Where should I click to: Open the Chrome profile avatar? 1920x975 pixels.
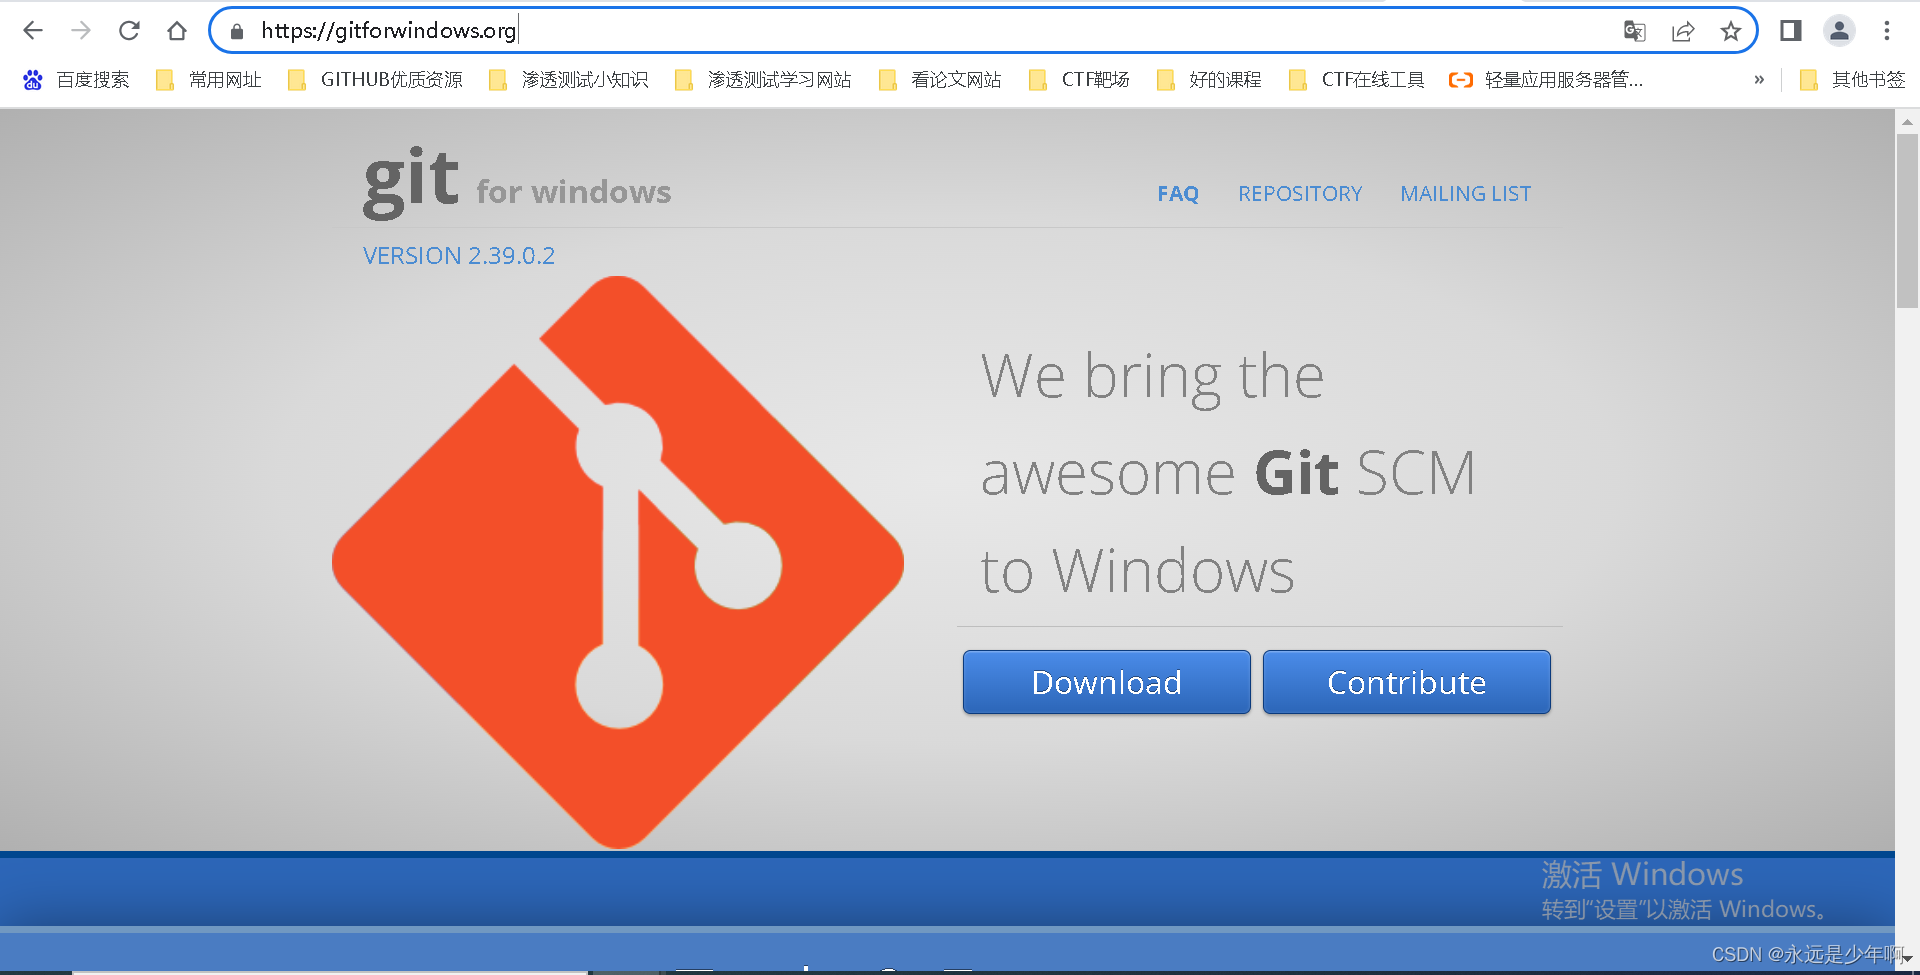1839,31
